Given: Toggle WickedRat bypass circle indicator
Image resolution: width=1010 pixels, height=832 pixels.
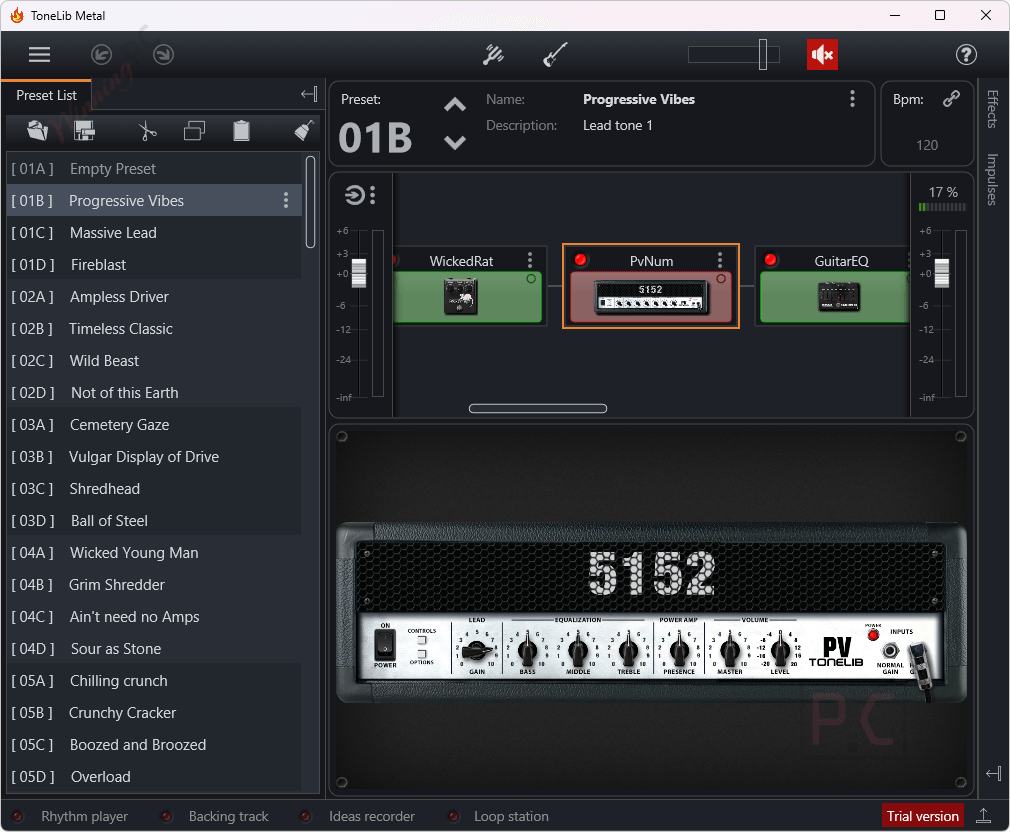Looking at the screenshot, I should (531, 279).
